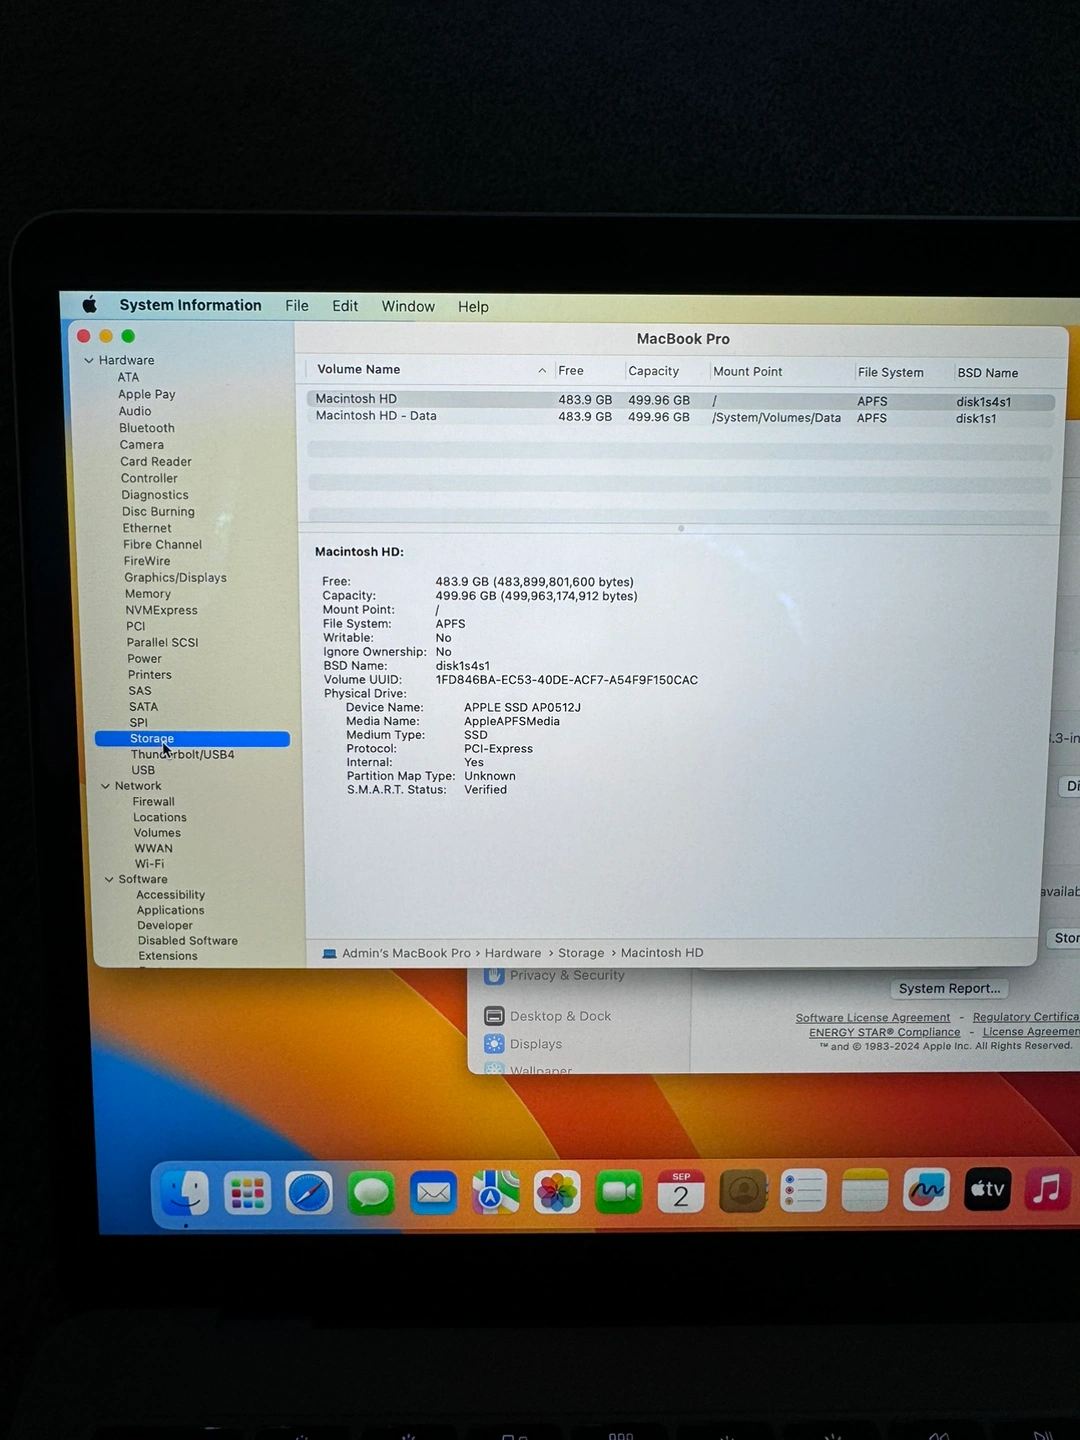1080x1440 pixels.
Task: Launch Safari from the Dock
Action: click(x=309, y=1193)
